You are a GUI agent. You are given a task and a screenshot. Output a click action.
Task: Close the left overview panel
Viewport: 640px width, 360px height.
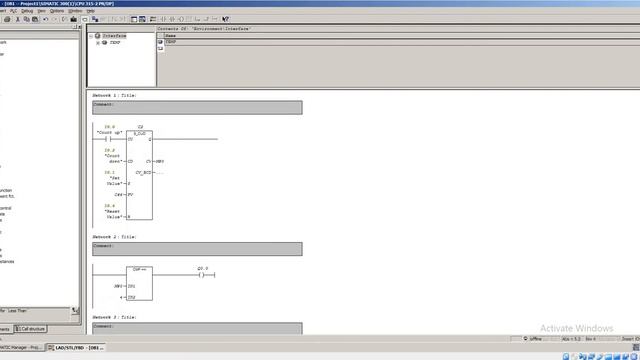click(x=80, y=27)
